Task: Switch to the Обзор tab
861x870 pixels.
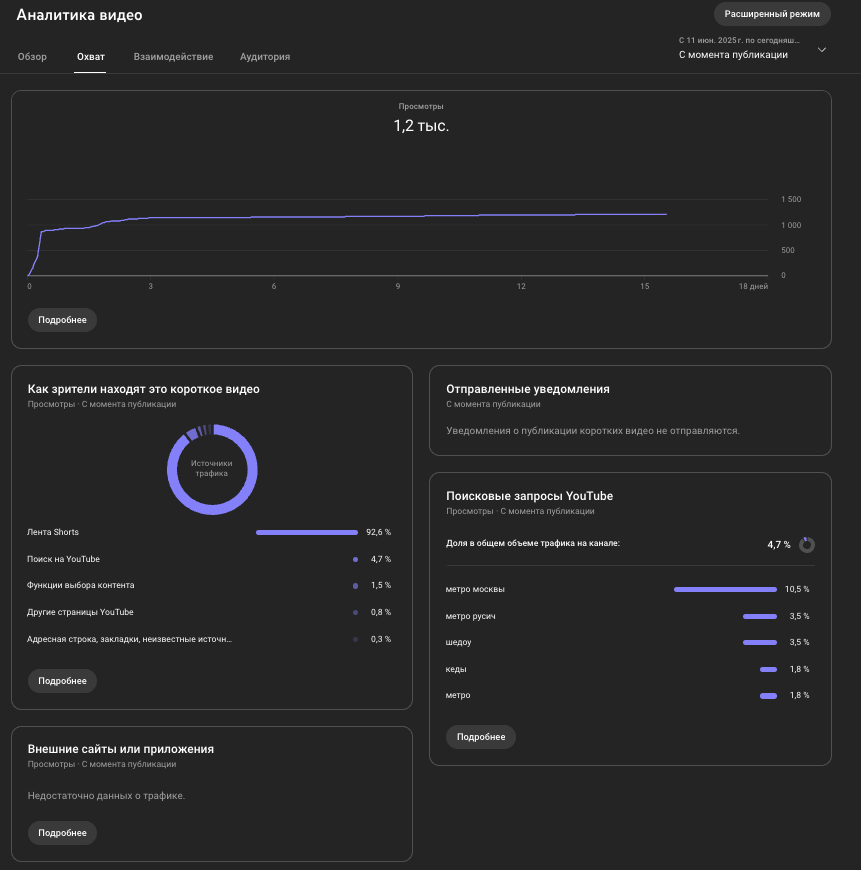Action: [x=32, y=57]
